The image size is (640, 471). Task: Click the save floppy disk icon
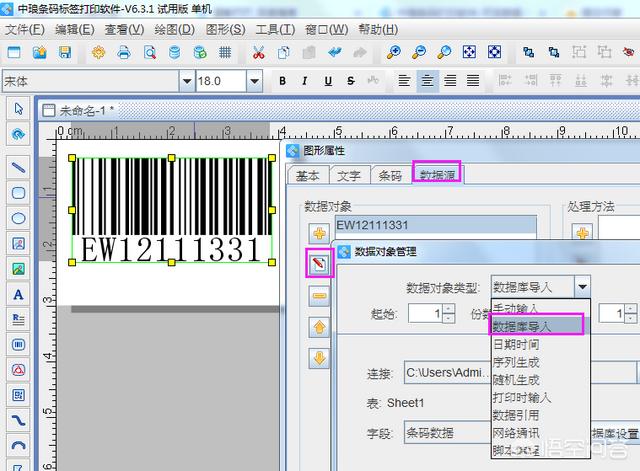(x=65, y=52)
